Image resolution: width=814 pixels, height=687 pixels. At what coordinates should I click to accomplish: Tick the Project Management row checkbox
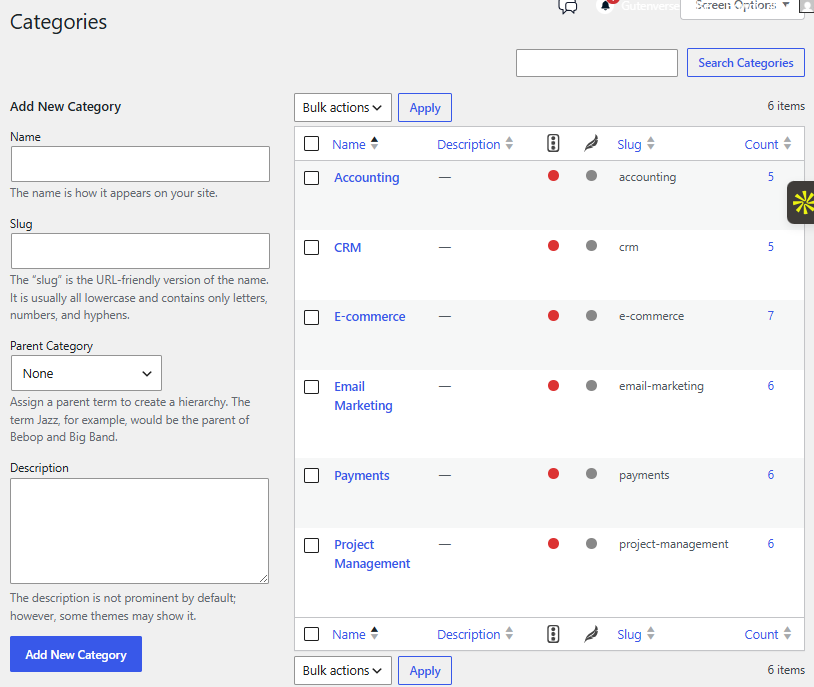(x=311, y=545)
